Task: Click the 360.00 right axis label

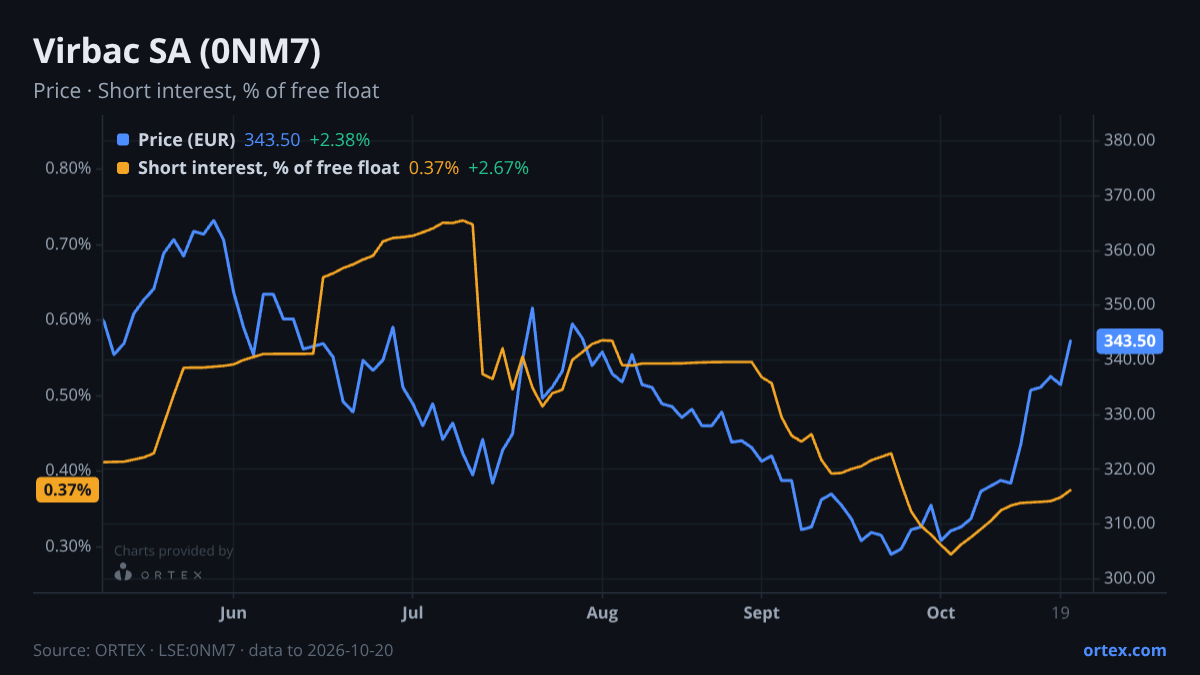Action: [1130, 250]
